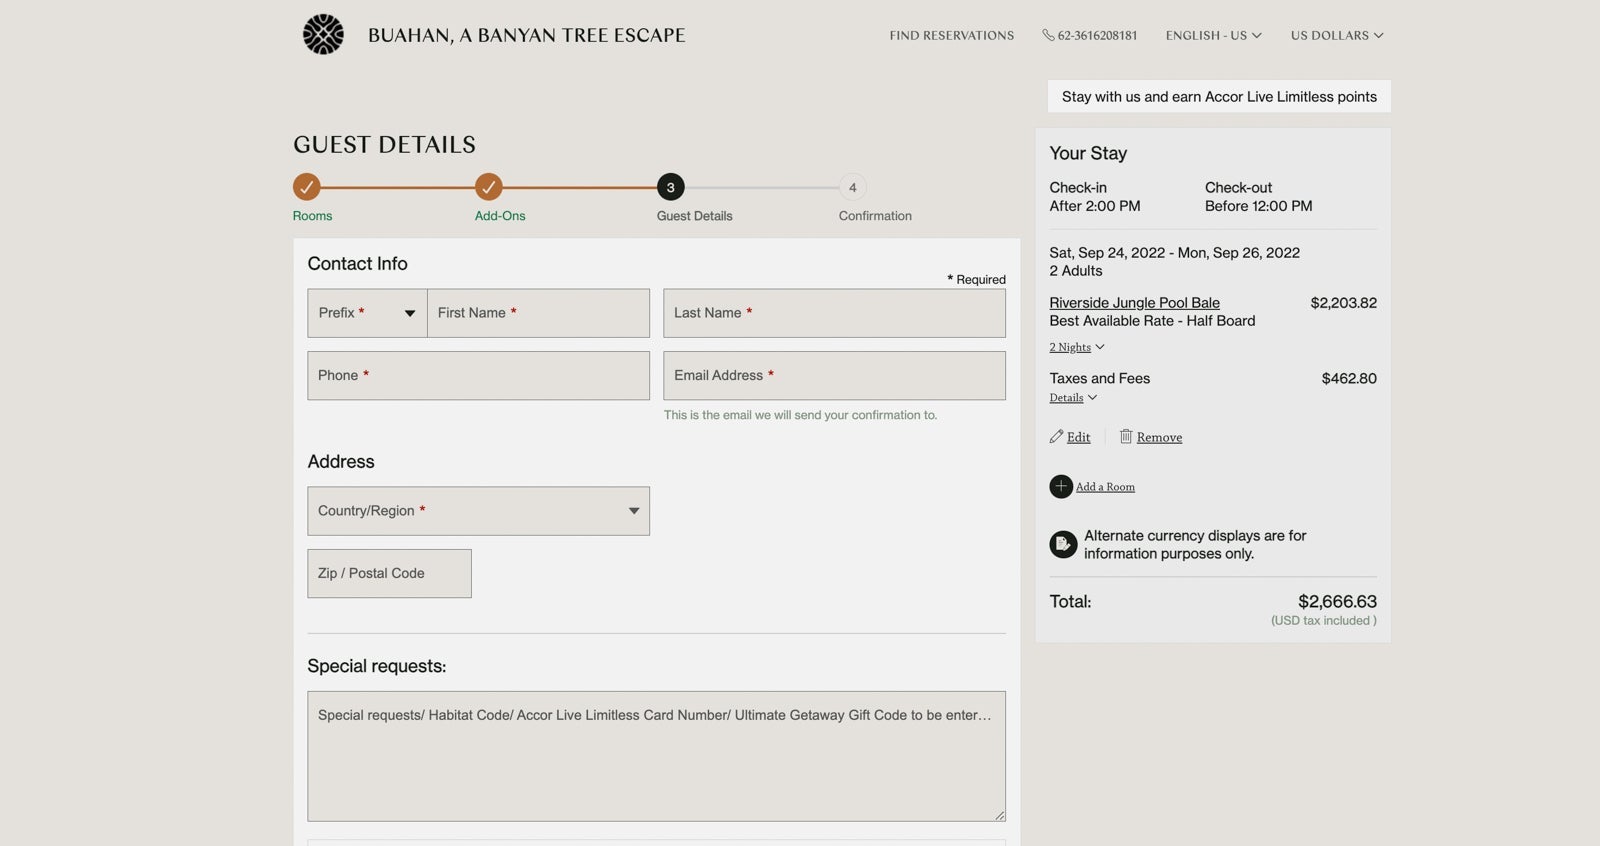The height and width of the screenshot is (846, 1600).
Task: Click the taxes amount $462.80
Action: (1349, 378)
